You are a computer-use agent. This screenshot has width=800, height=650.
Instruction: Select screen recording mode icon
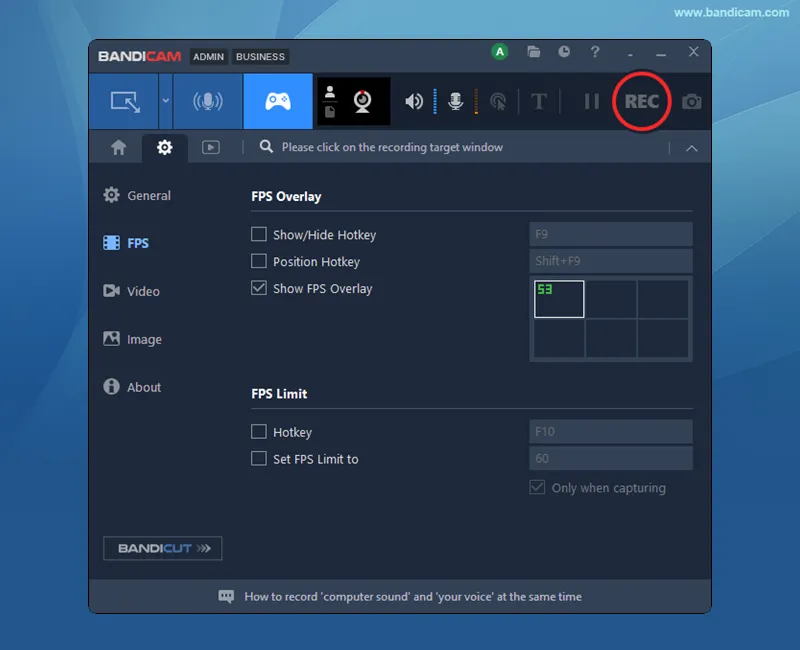pyautogui.click(x=124, y=102)
